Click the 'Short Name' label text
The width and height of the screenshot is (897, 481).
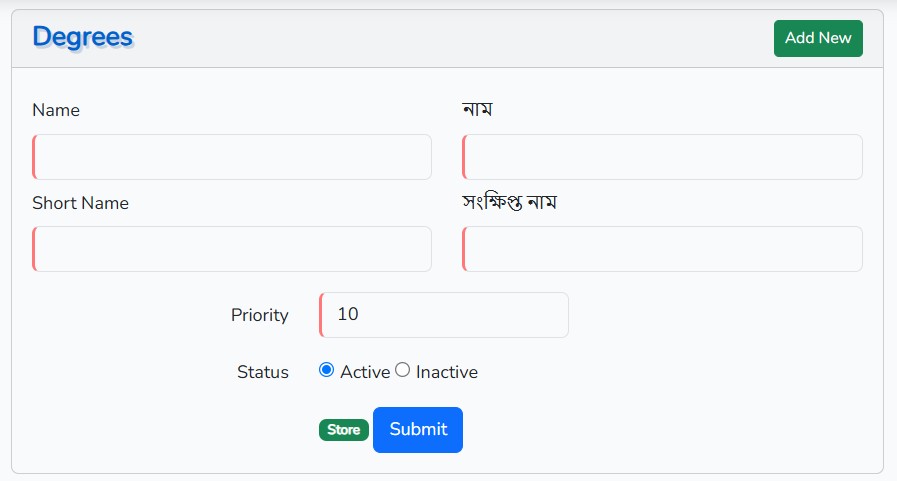[80, 203]
